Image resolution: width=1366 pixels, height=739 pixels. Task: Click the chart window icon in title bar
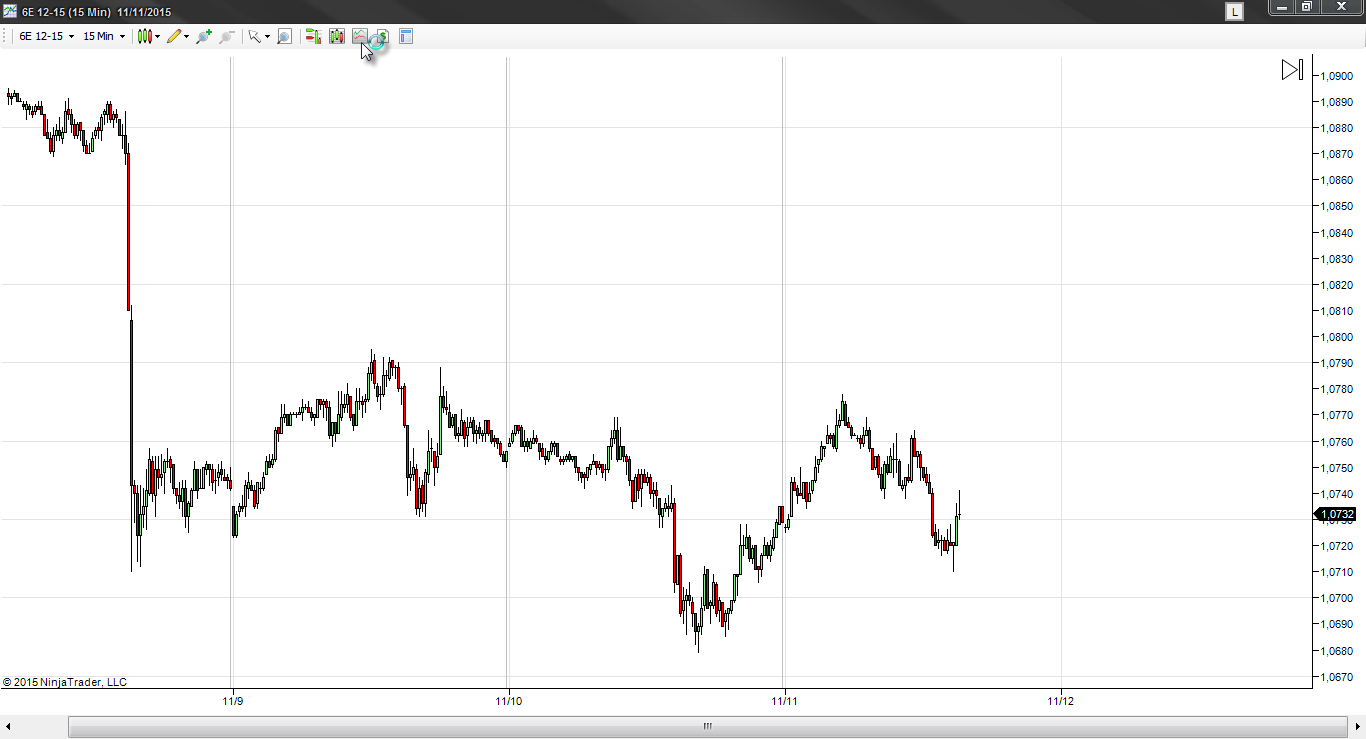pyautogui.click(x=10, y=11)
